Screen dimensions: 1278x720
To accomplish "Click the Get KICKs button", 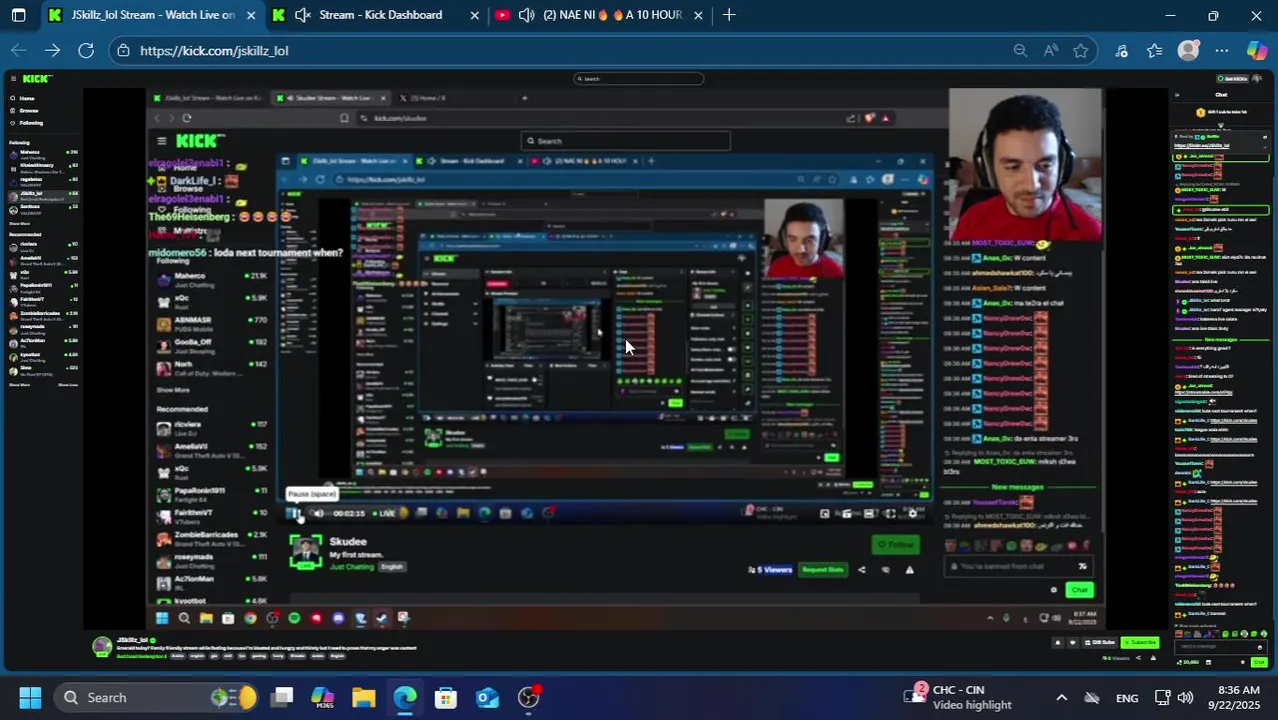I will [x=1232, y=78].
